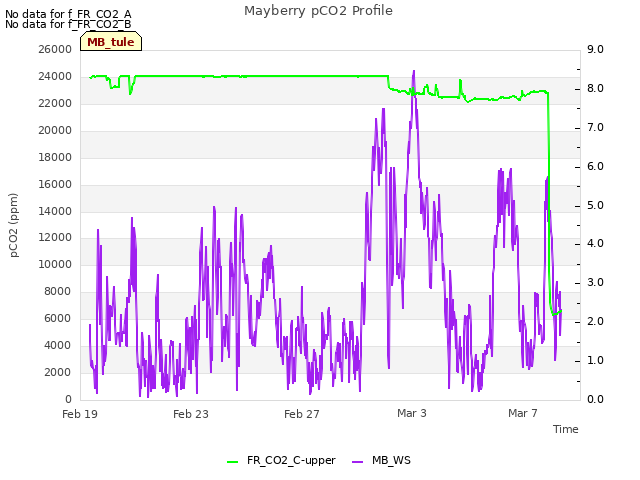Image resolution: width=640 pixels, height=480 pixels.
Task: Select the FR_CO2_C-upper legend label
Action: [x=291, y=460]
